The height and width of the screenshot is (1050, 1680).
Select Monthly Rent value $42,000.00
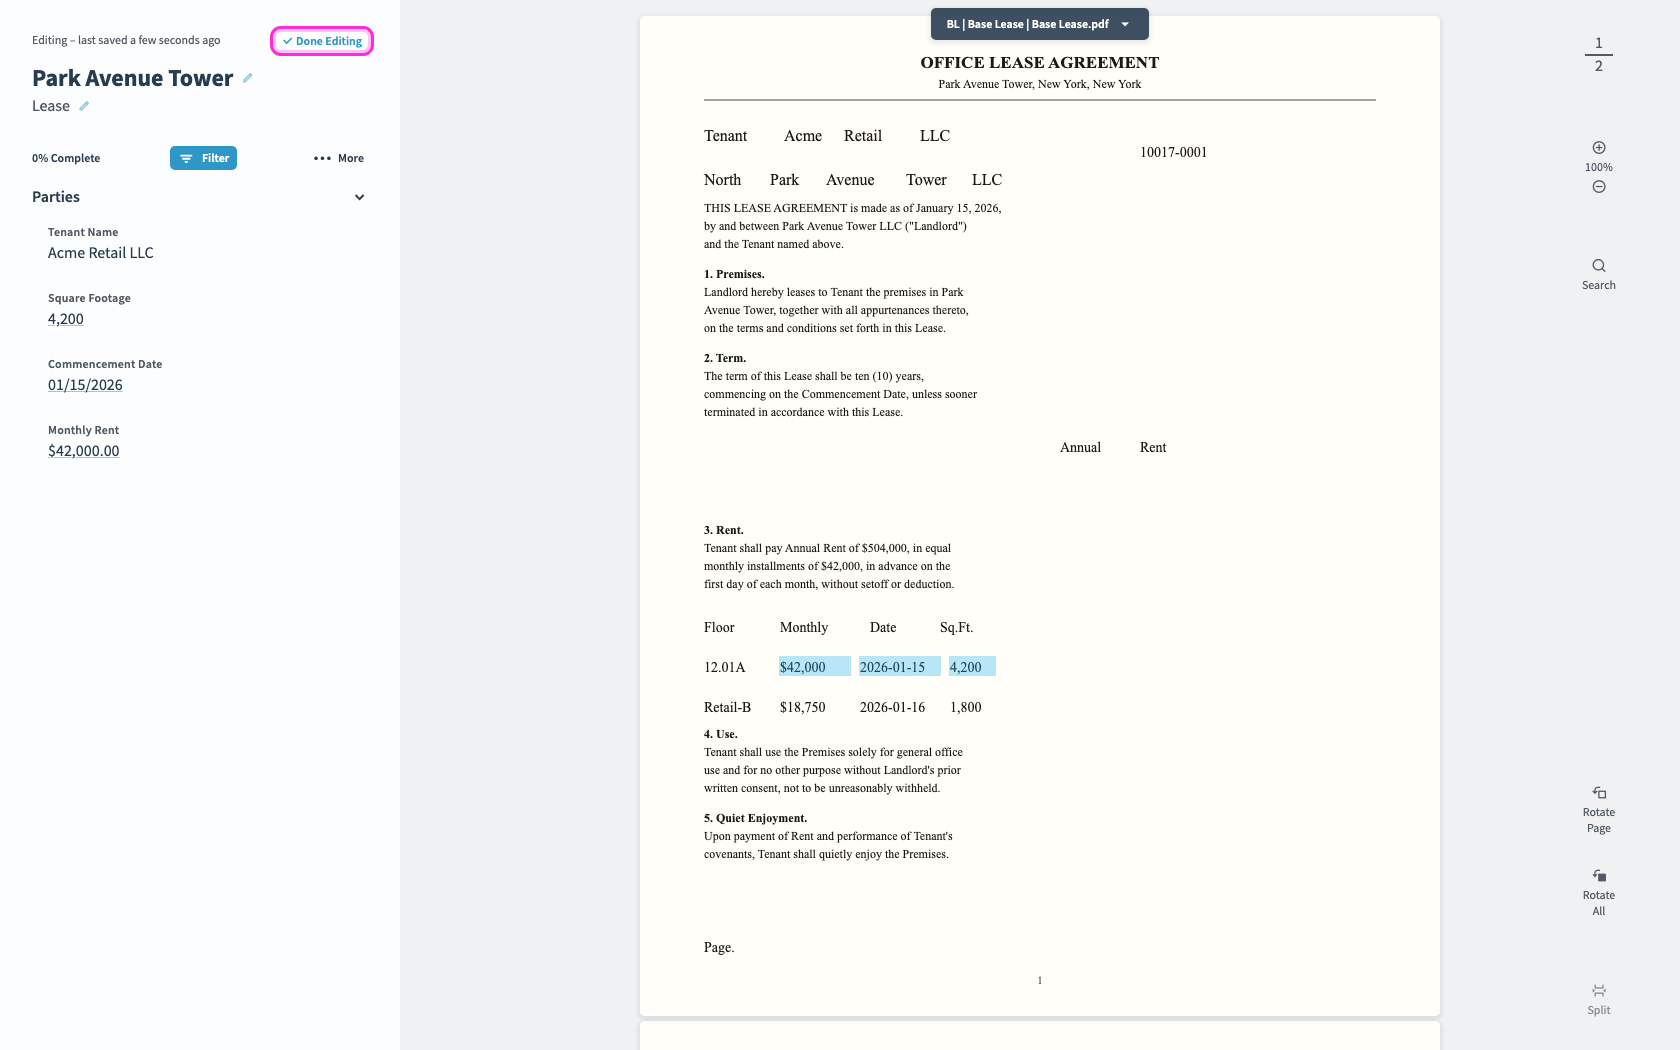pyautogui.click(x=84, y=451)
